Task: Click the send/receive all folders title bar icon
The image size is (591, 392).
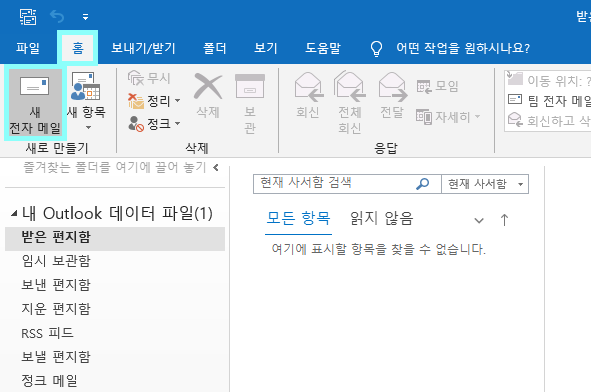Action: coord(28,17)
